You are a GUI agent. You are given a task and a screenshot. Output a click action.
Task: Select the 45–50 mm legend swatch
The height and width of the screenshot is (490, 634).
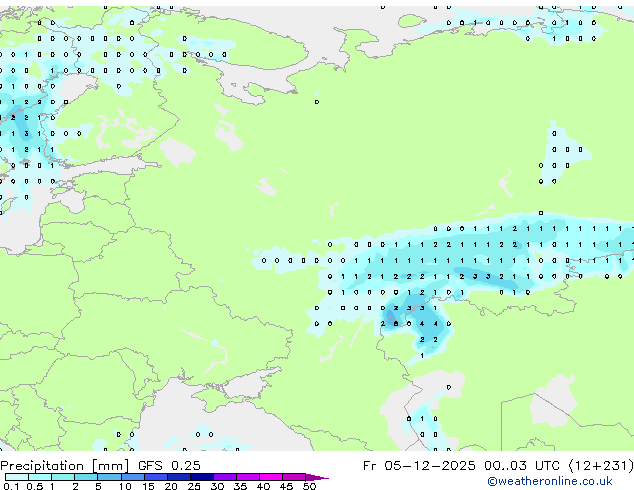pos(294,477)
